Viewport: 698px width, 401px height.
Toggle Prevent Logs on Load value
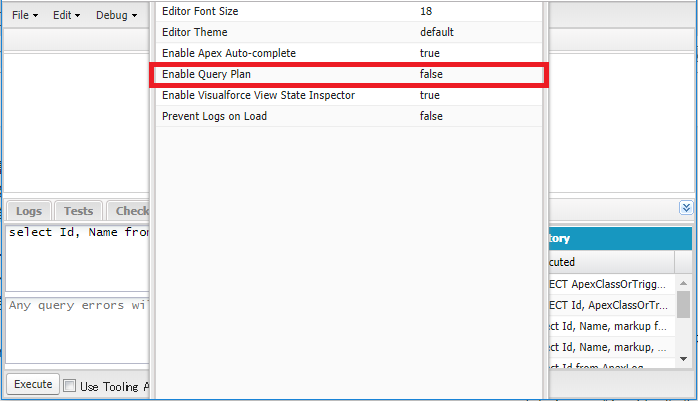click(x=431, y=116)
